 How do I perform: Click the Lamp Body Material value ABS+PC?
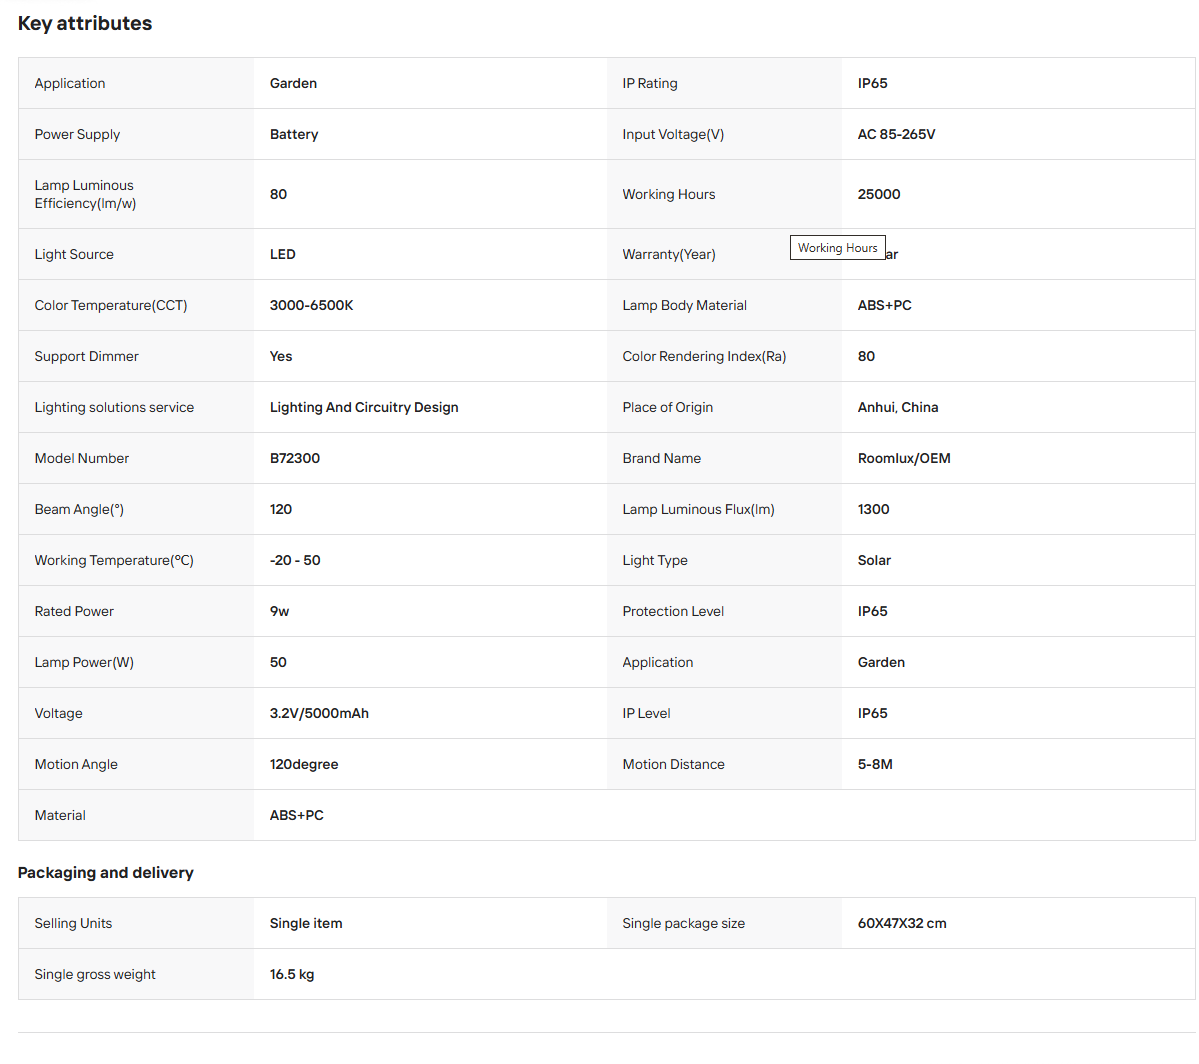pyautogui.click(x=884, y=305)
